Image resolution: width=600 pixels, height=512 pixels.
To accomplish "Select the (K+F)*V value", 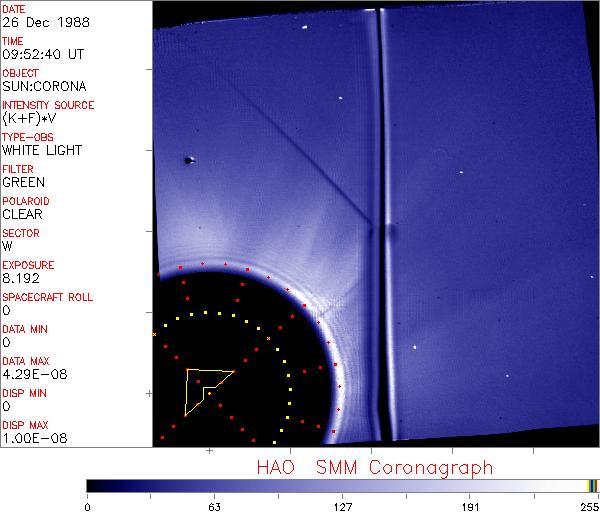I will [x=29, y=118].
